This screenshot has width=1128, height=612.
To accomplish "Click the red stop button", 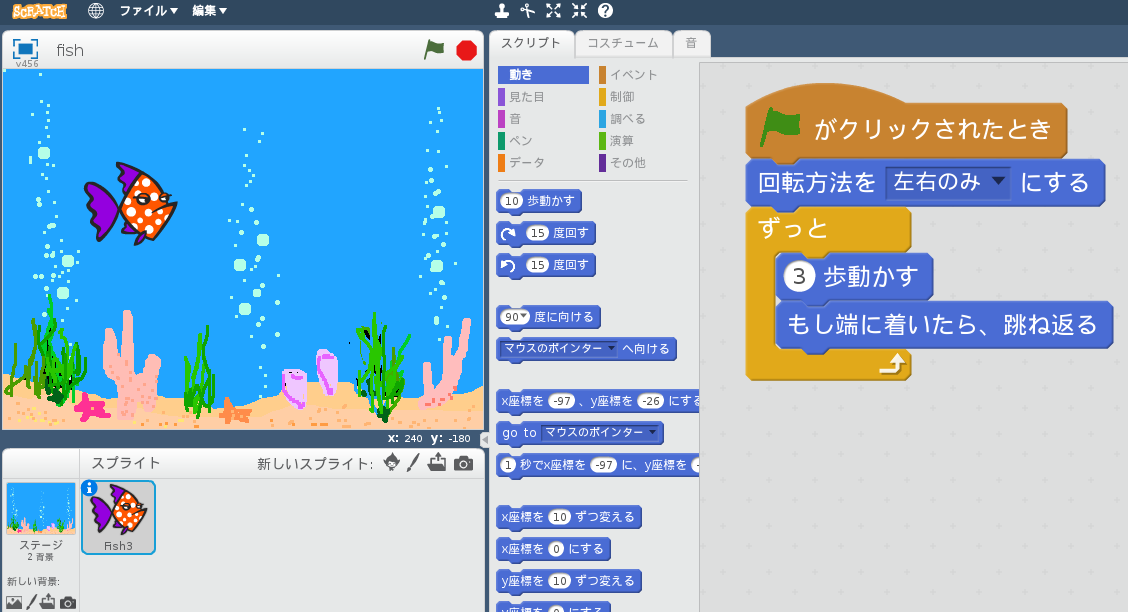I will [466, 50].
